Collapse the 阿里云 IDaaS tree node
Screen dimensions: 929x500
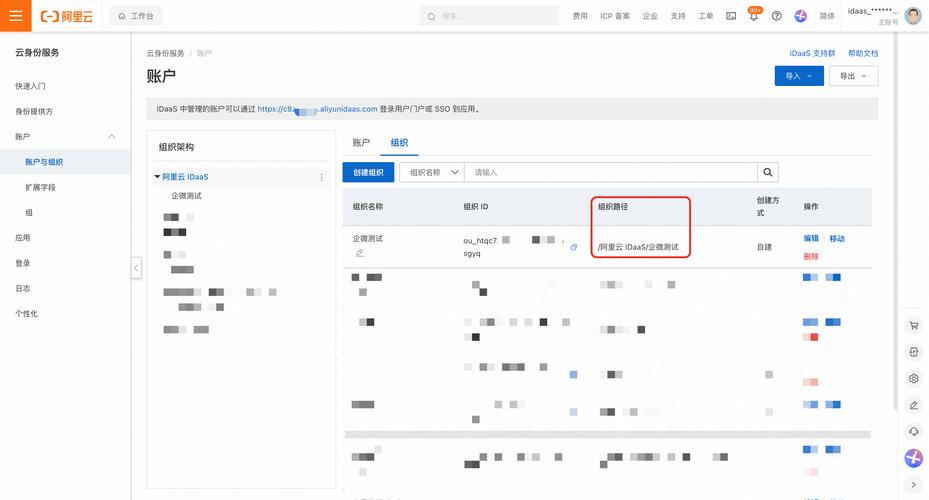[157, 177]
